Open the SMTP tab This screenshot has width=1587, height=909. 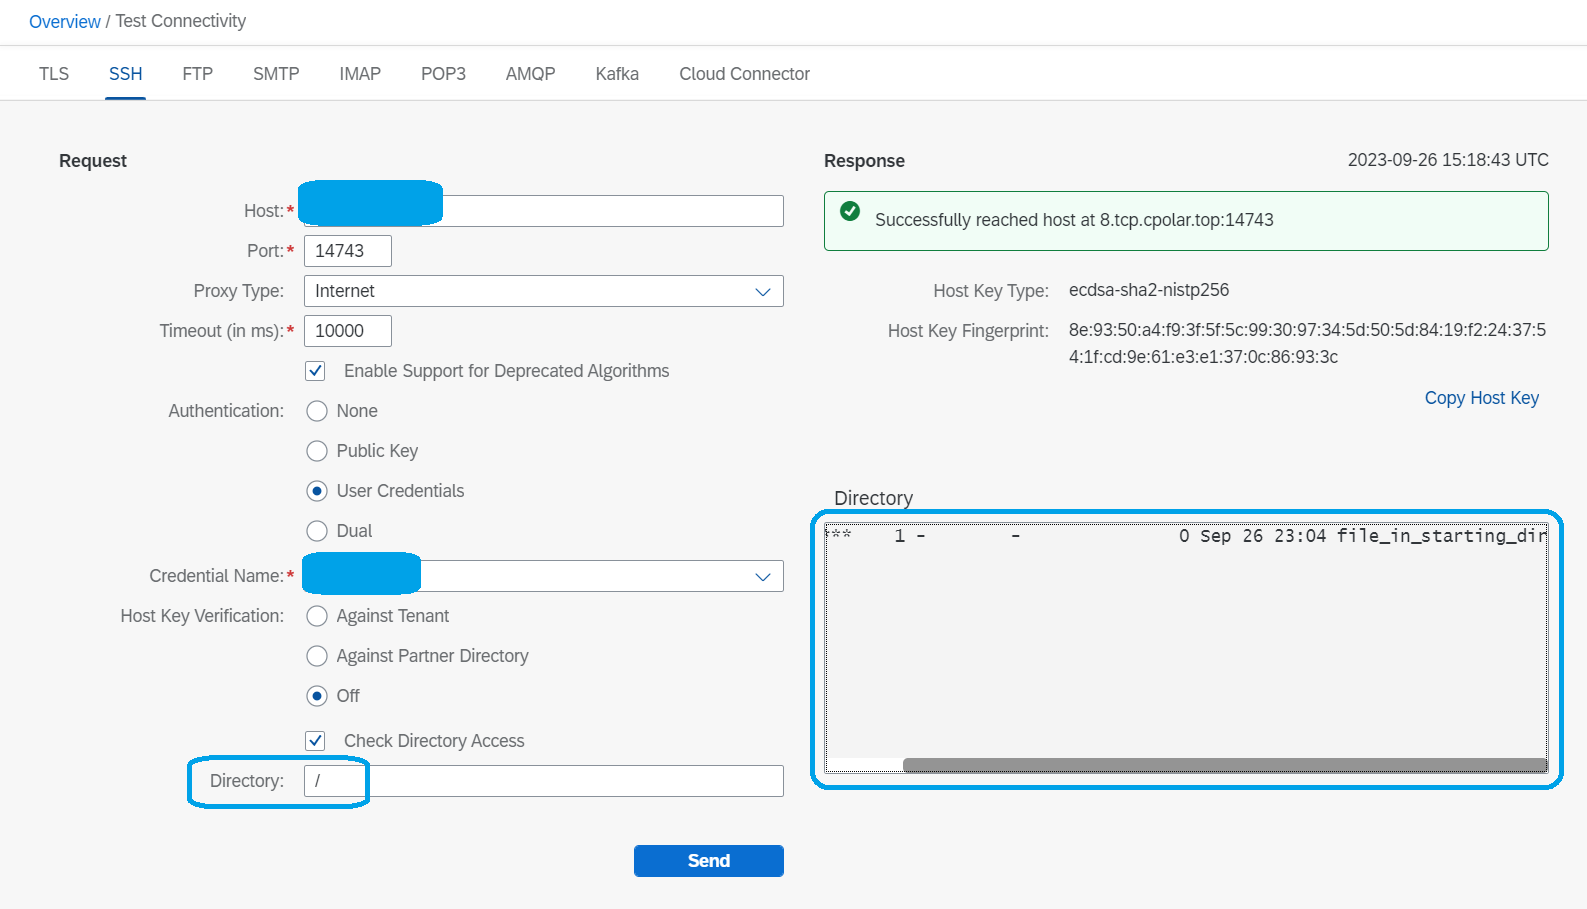point(276,74)
